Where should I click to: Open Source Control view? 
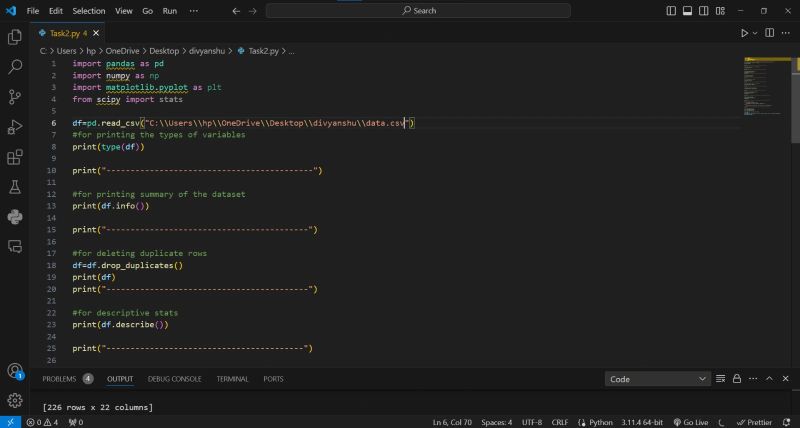15,97
